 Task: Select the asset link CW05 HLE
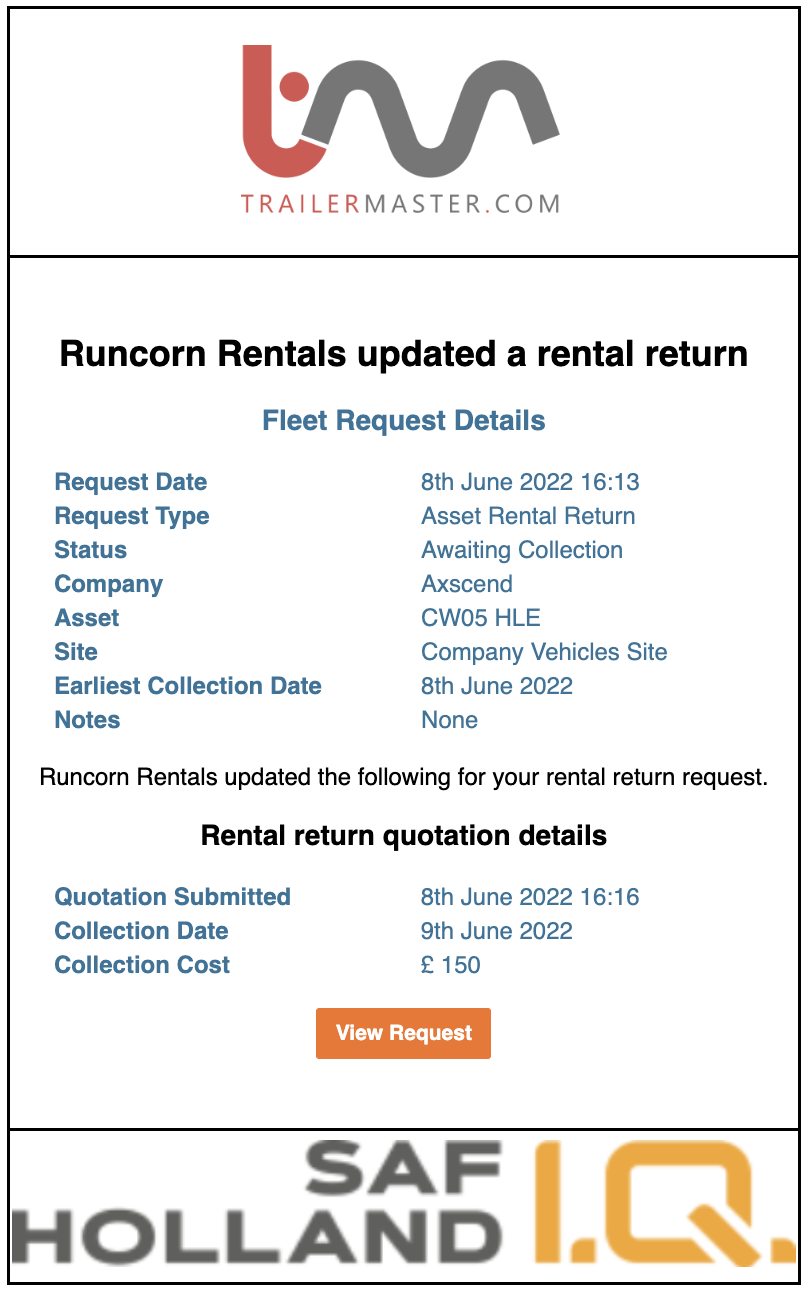[x=480, y=617]
